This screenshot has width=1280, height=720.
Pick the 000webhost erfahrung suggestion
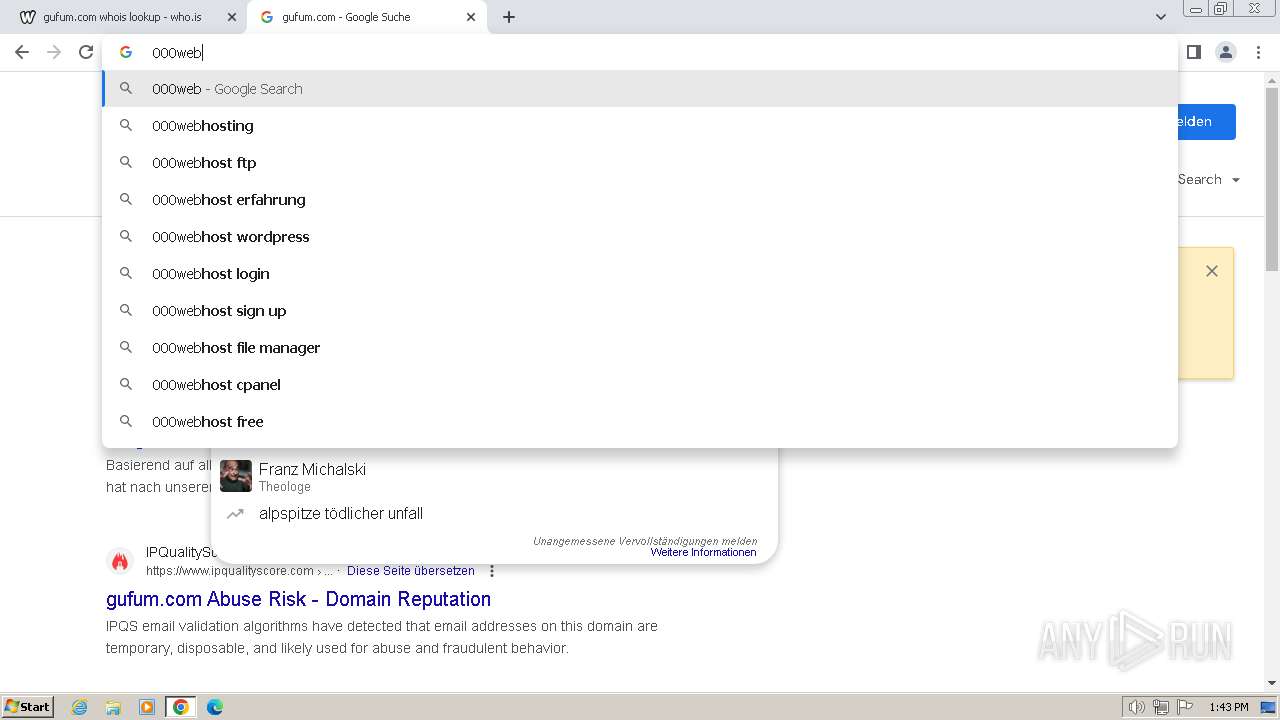(640, 200)
